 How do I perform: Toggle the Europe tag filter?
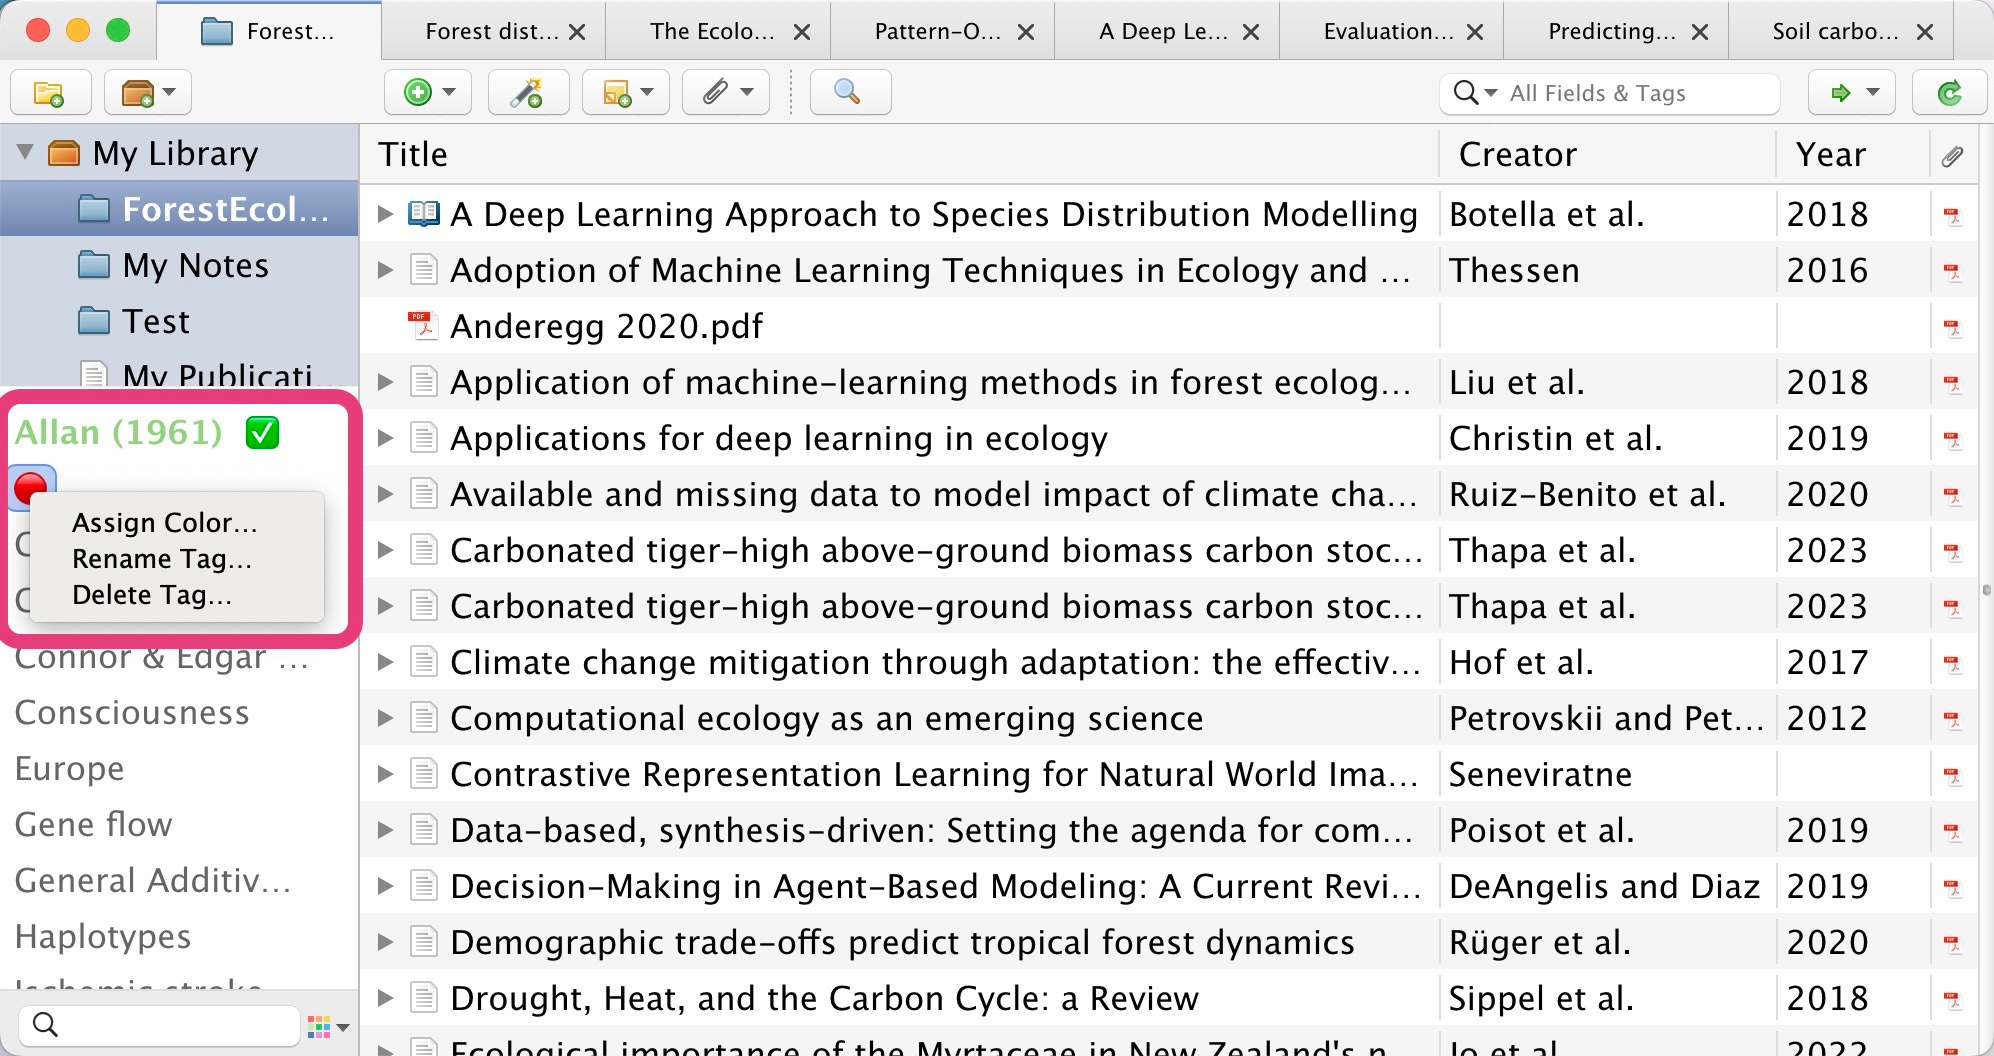[68, 768]
